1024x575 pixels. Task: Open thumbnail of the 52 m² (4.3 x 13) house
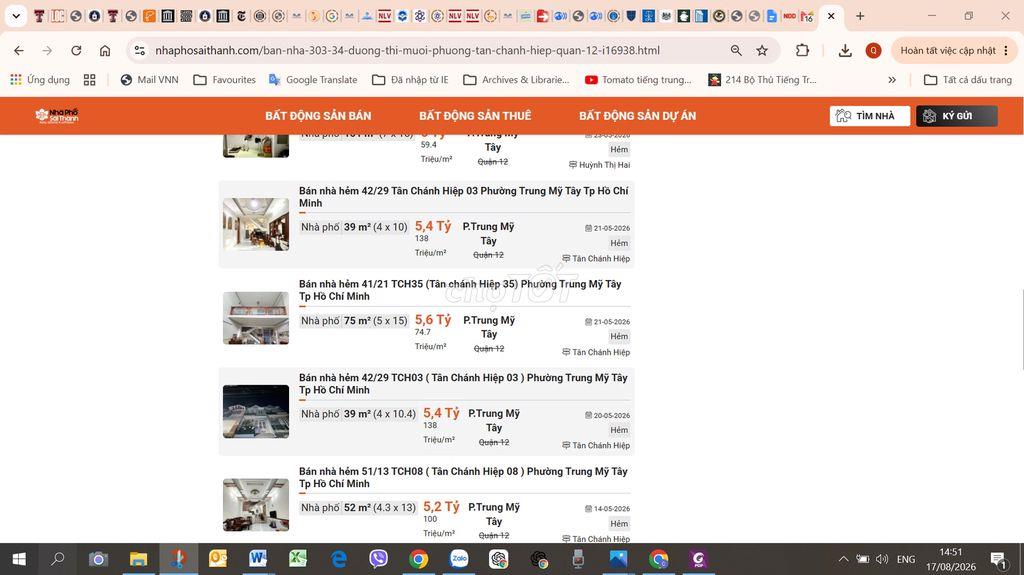click(256, 505)
